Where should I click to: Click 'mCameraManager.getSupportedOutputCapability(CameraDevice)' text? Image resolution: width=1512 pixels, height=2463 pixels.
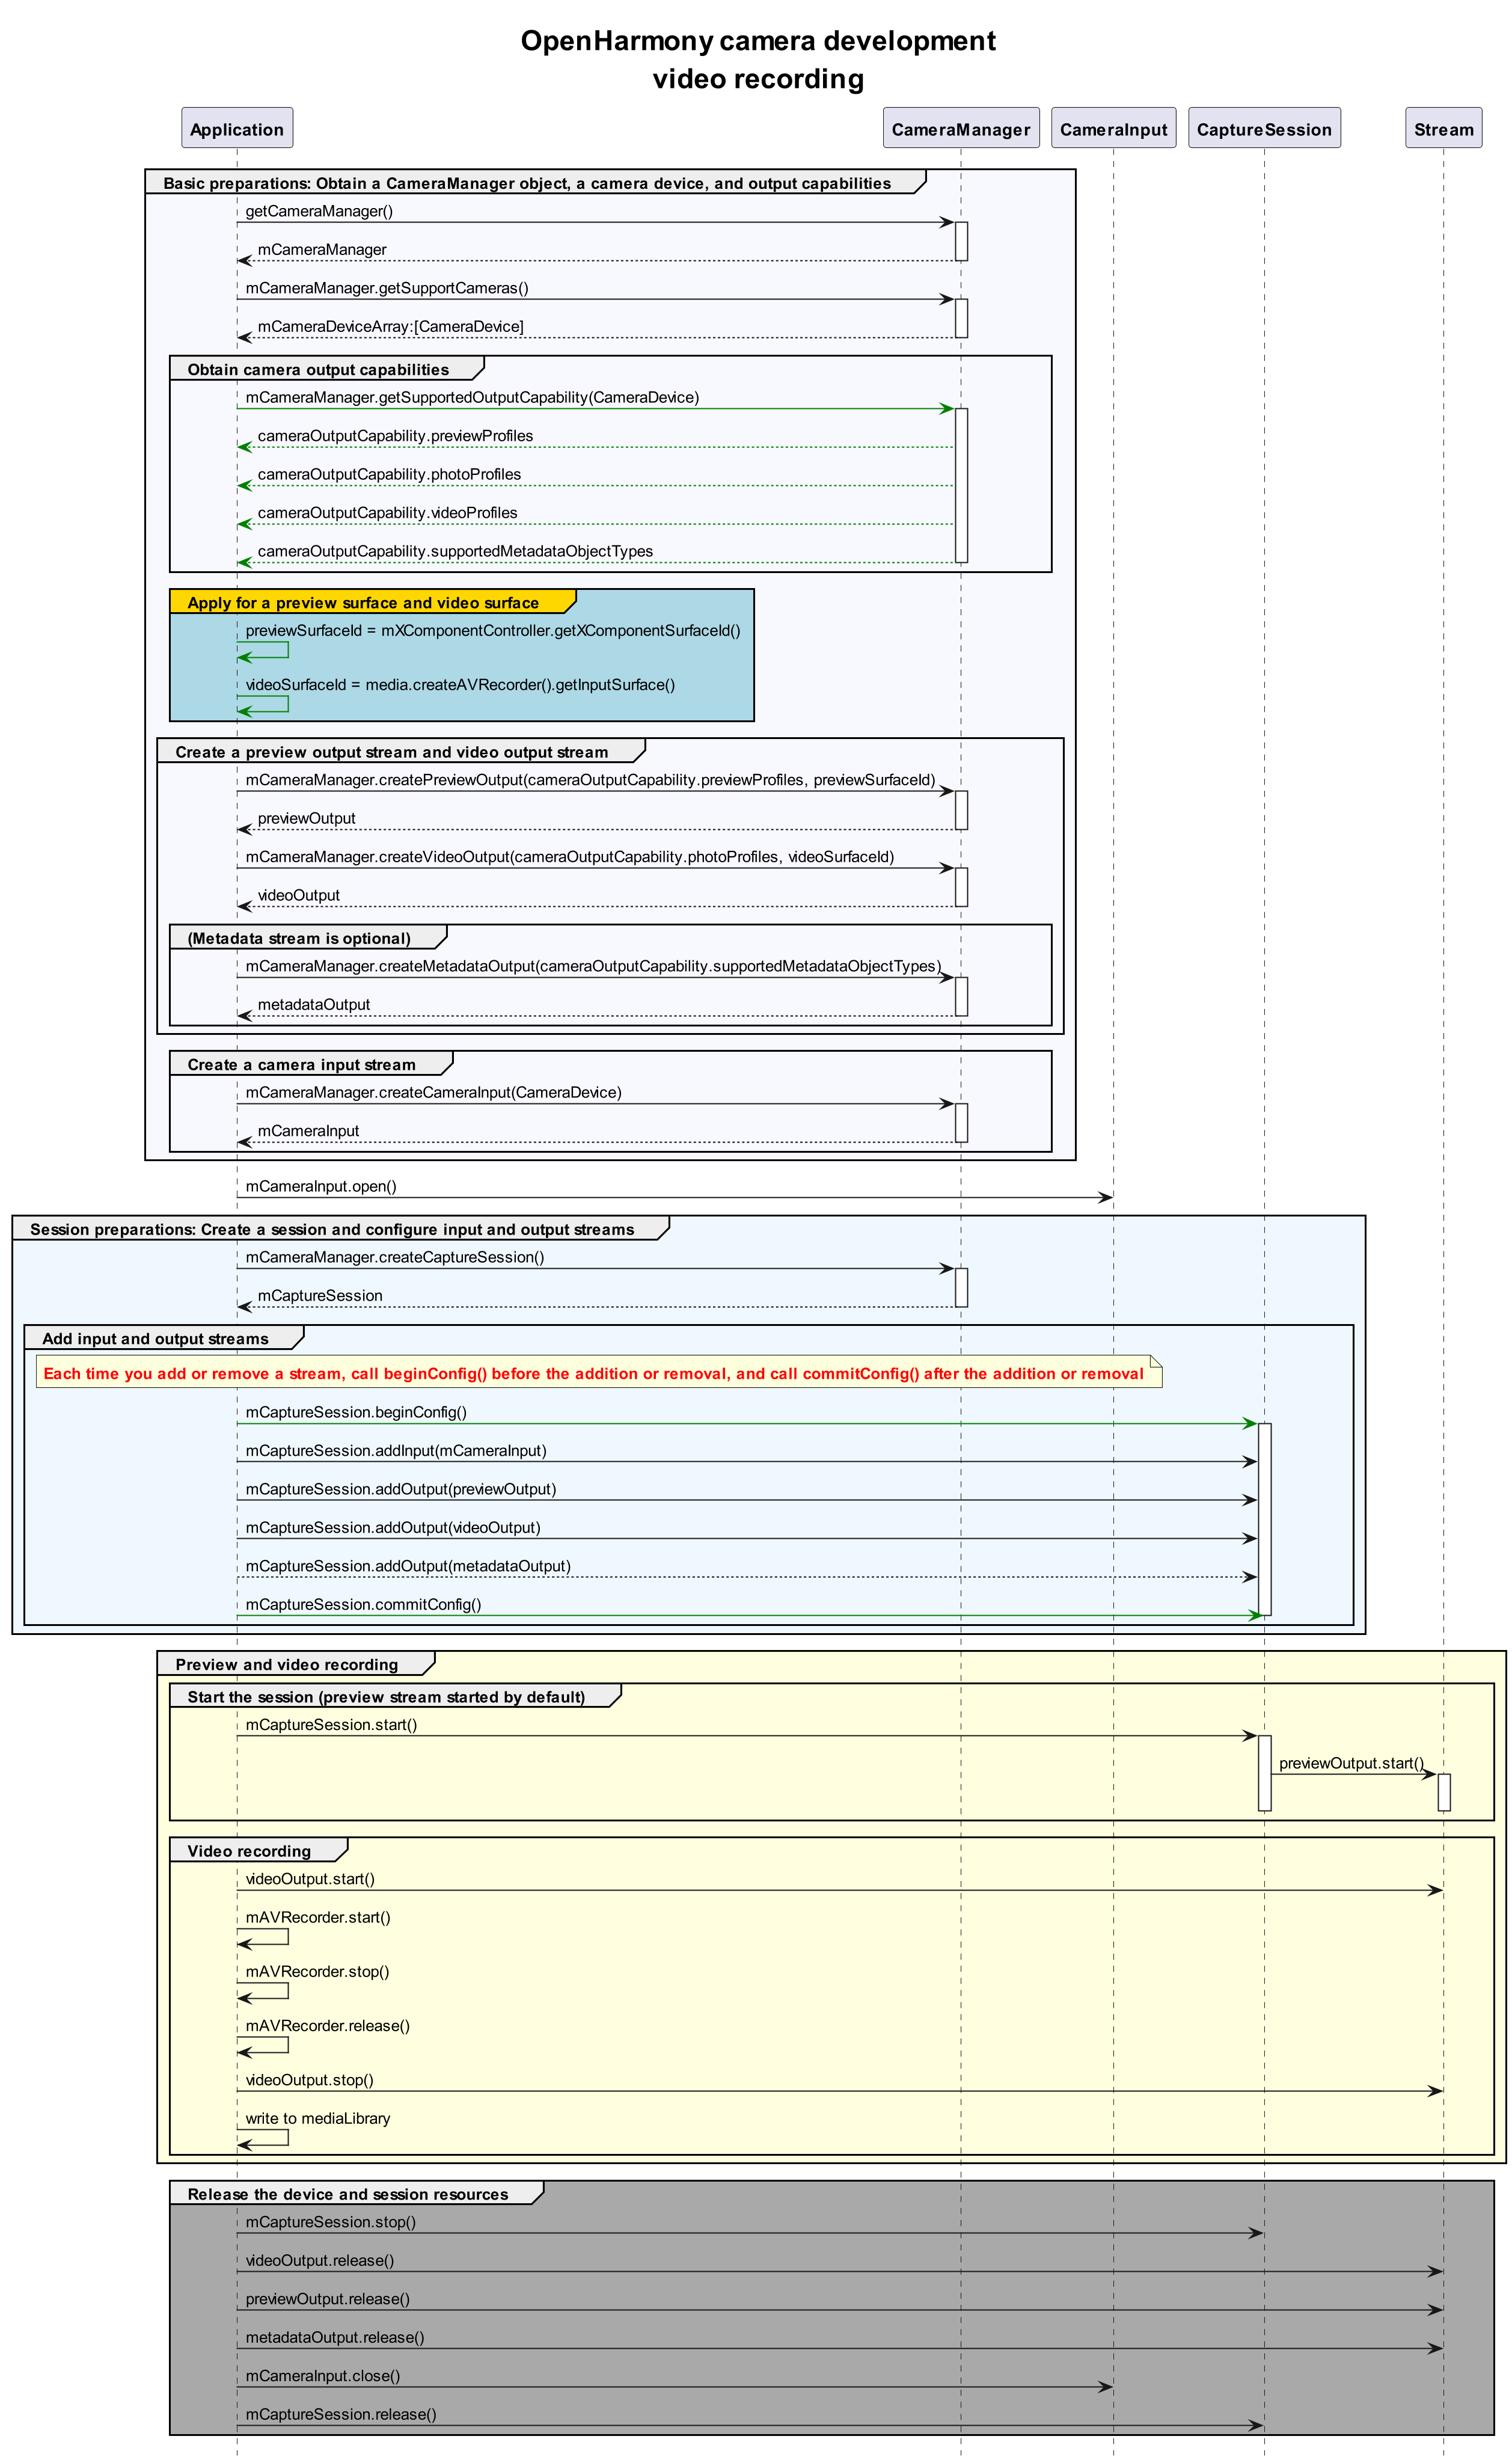coord(472,398)
